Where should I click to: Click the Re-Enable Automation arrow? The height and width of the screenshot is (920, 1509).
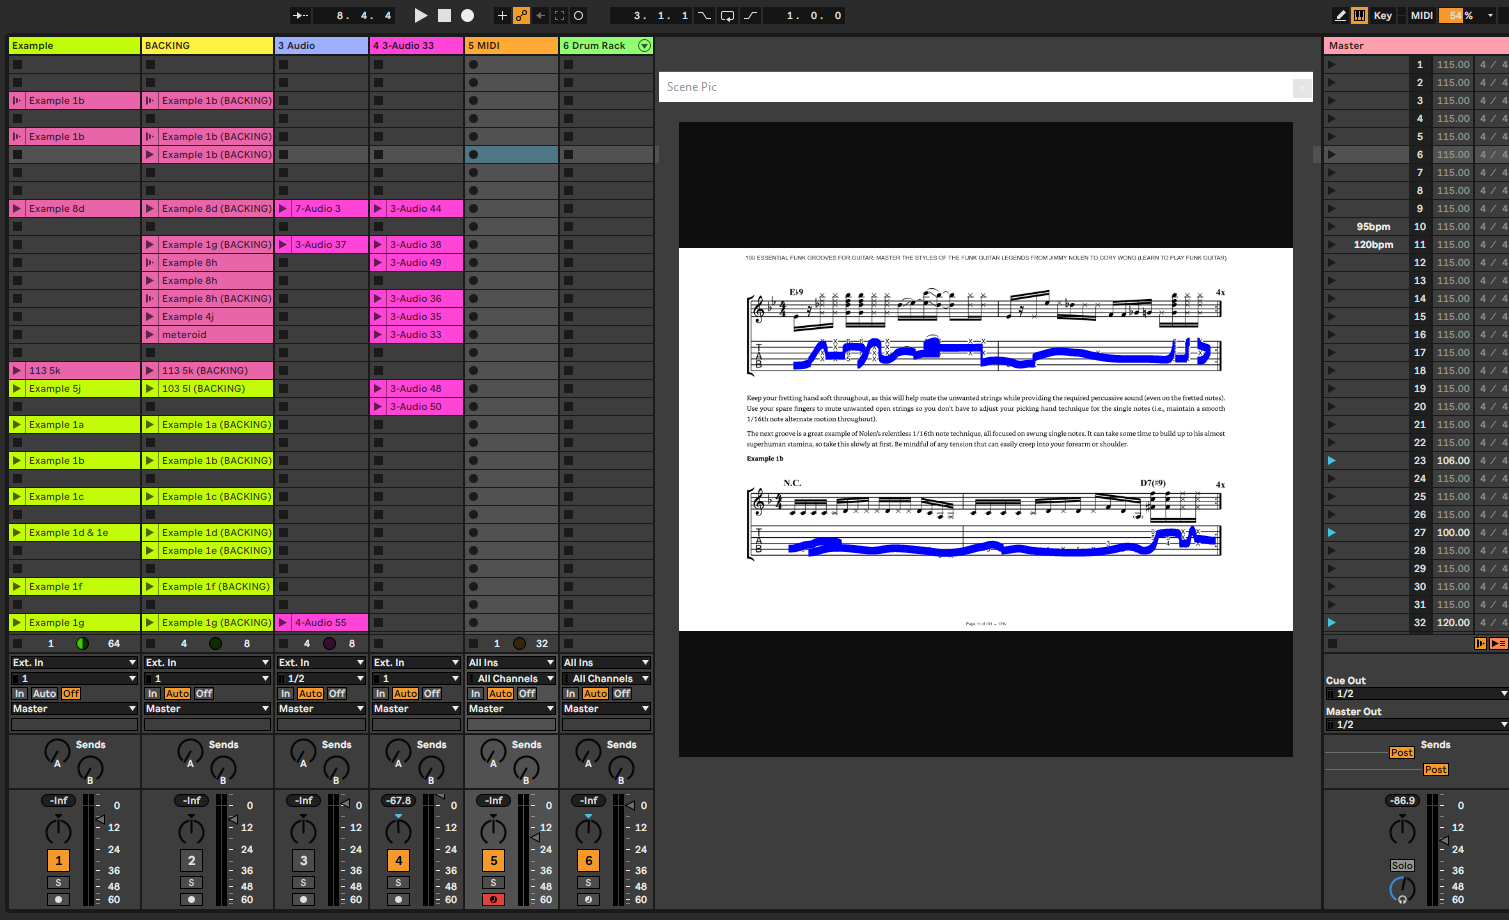(x=540, y=15)
